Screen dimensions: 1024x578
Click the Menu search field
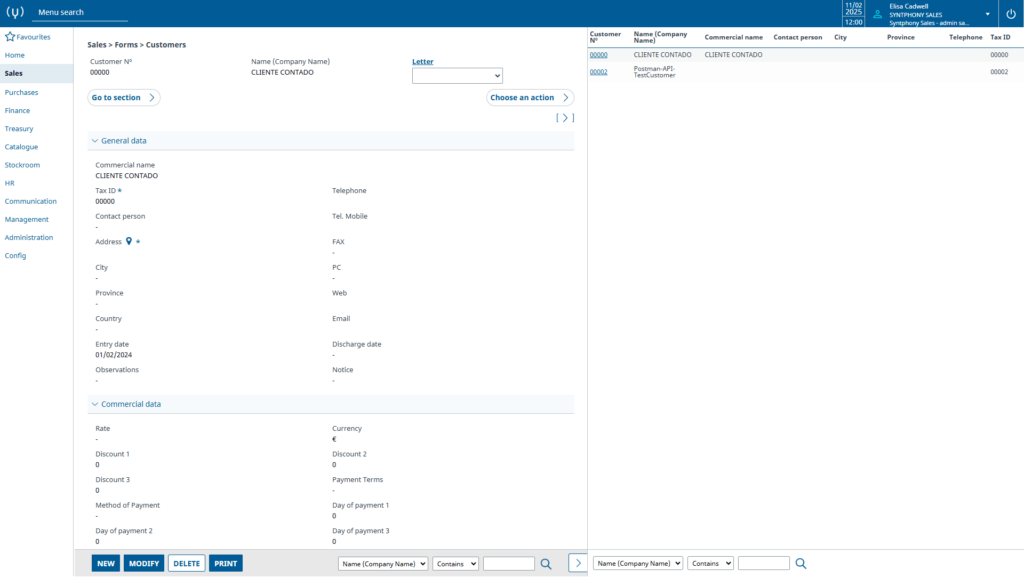(80, 12)
